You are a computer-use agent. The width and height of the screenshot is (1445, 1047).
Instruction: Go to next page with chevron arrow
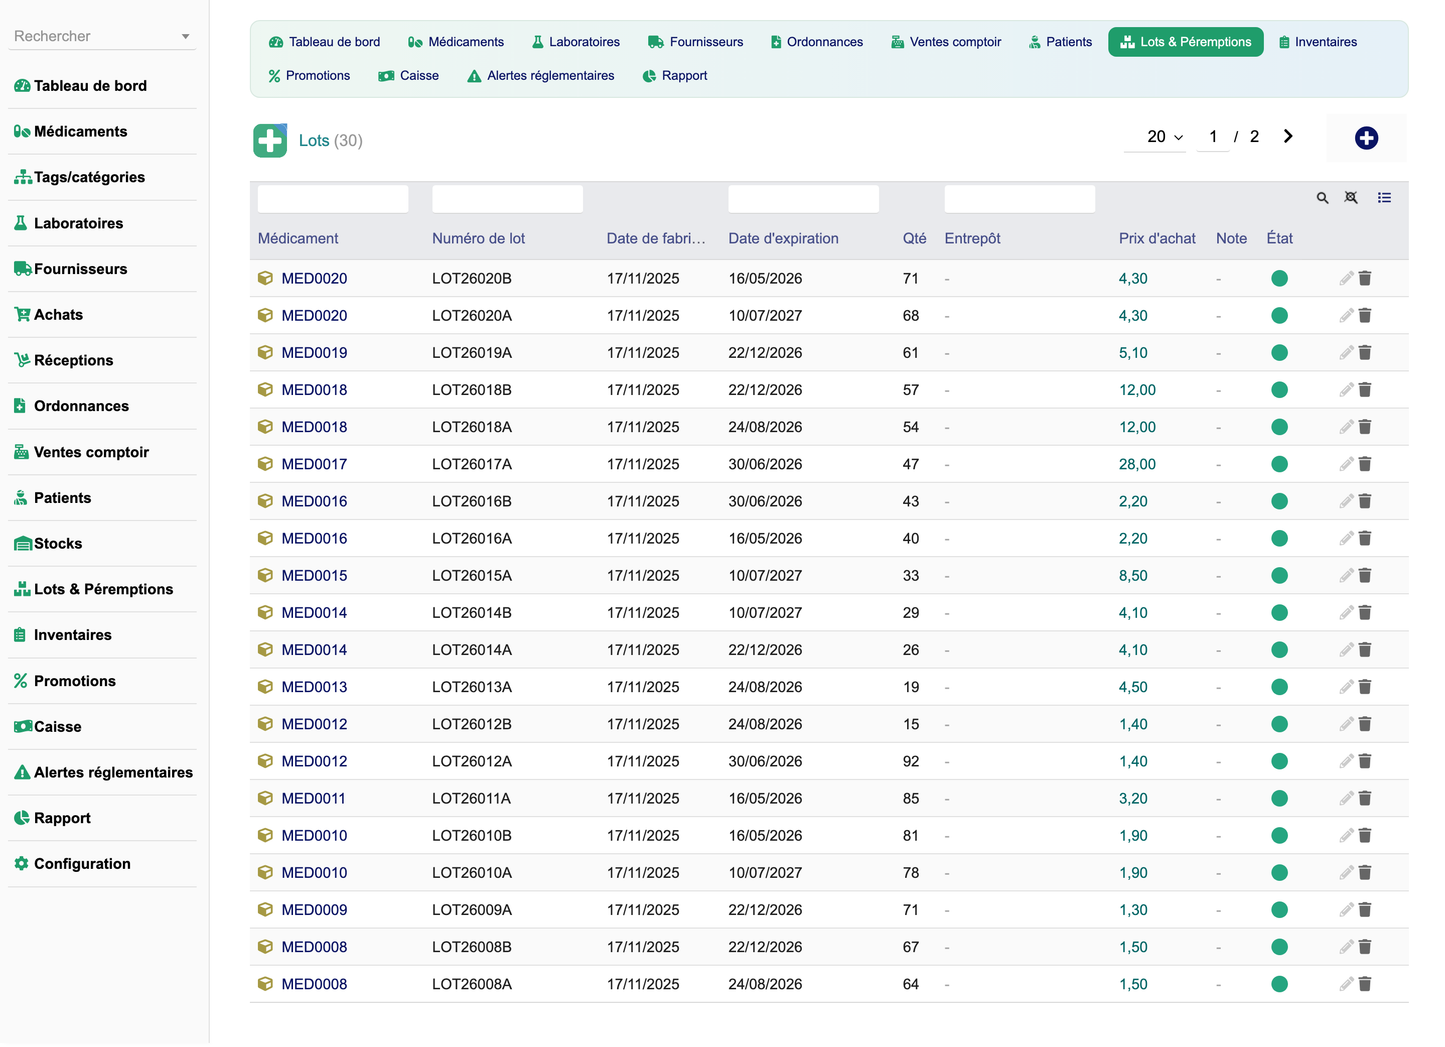coord(1288,136)
